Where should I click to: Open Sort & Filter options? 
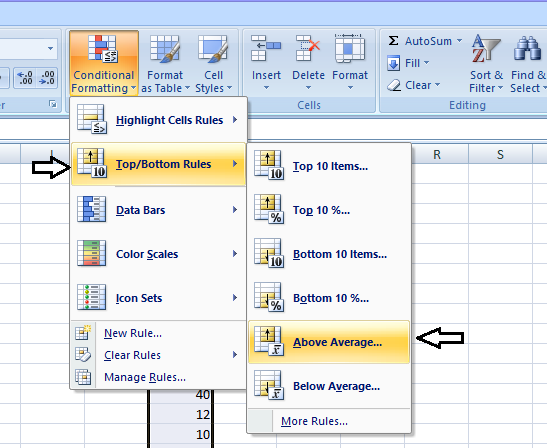tap(486, 64)
